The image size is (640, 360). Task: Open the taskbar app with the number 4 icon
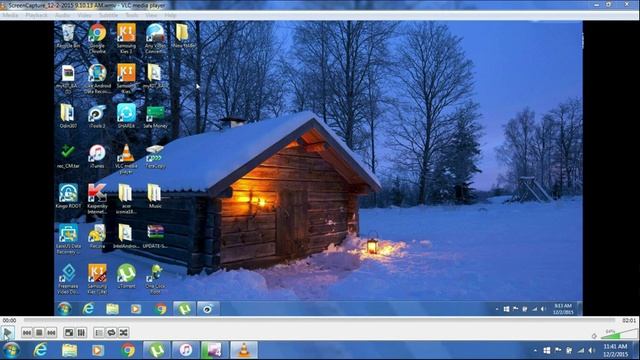215,350
